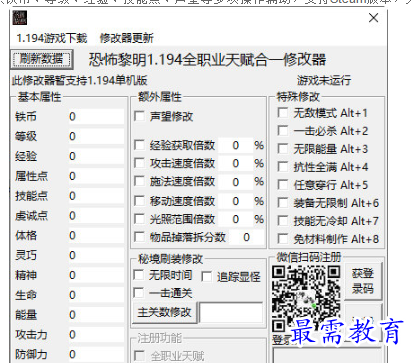This screenshot has height=363, width=412.
Task: Click the 移动速度倍数 percent field
Action: (236, 201)
